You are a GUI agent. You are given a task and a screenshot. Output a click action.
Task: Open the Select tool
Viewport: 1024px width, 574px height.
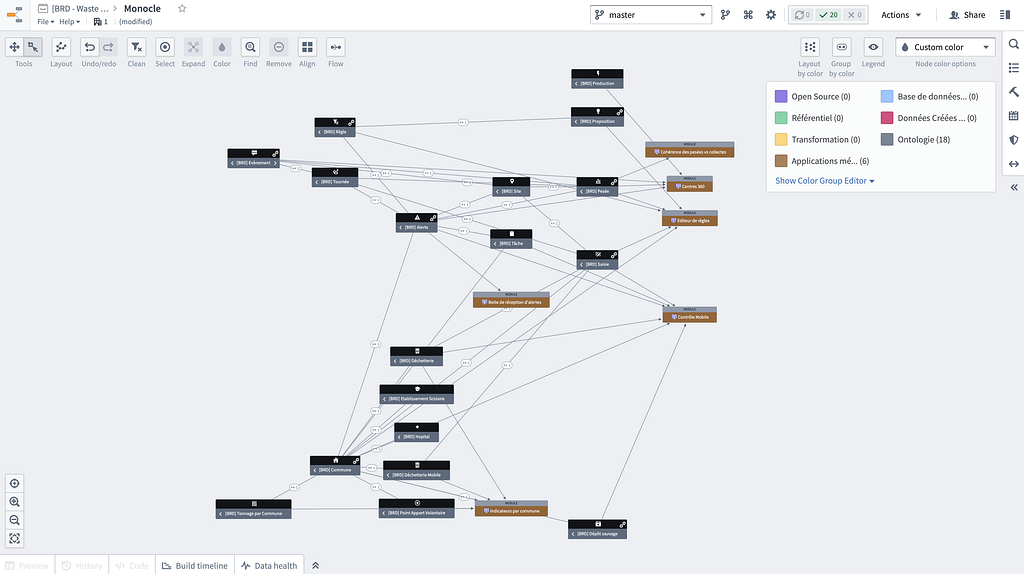(165, 47)
